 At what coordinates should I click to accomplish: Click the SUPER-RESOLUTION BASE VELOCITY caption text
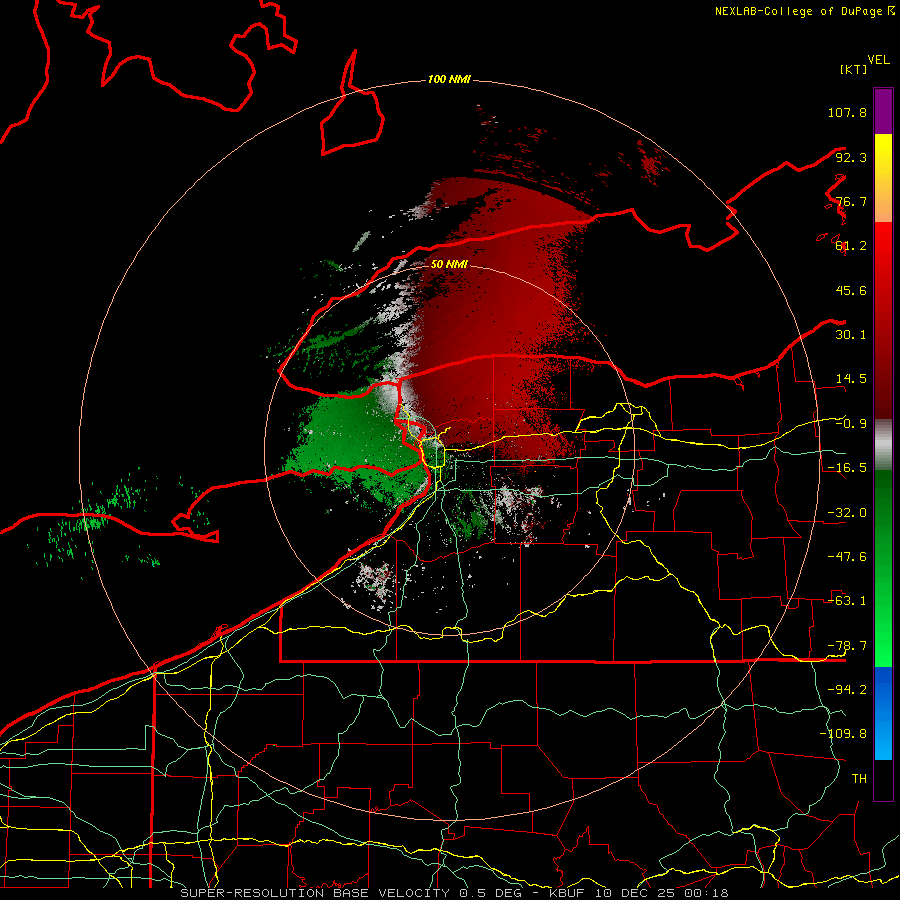[x=315, y=893]
